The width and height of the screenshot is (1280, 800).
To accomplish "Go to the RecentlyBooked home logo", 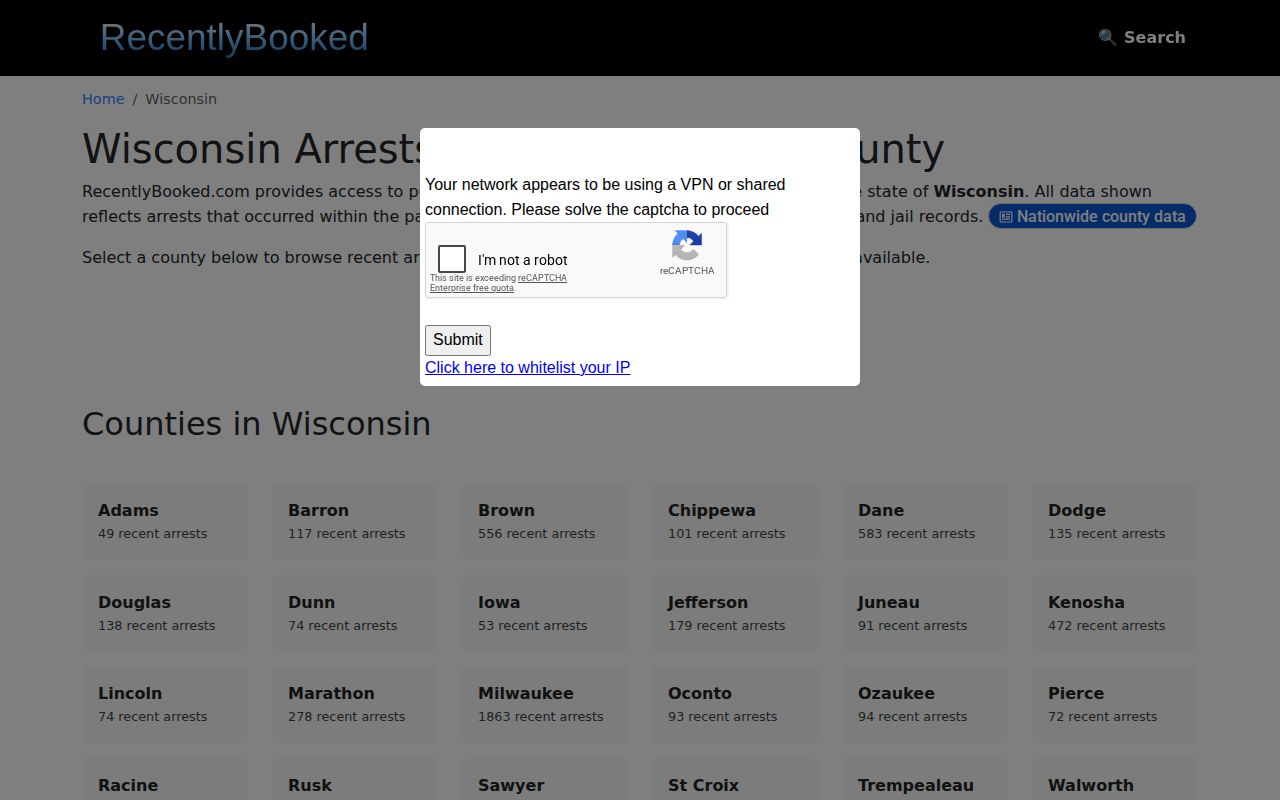I will (x=234, y=37).
